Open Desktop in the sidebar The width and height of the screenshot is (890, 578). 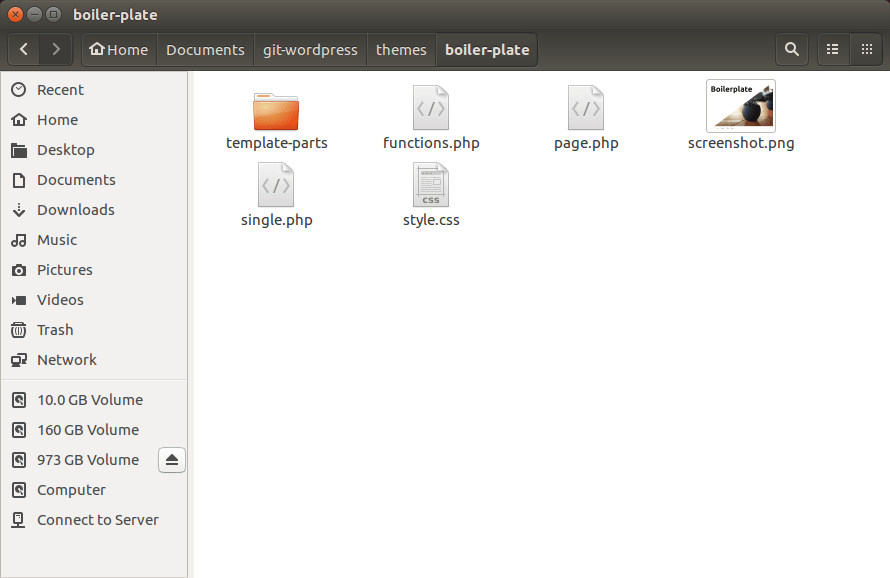[x=66, y=150]
